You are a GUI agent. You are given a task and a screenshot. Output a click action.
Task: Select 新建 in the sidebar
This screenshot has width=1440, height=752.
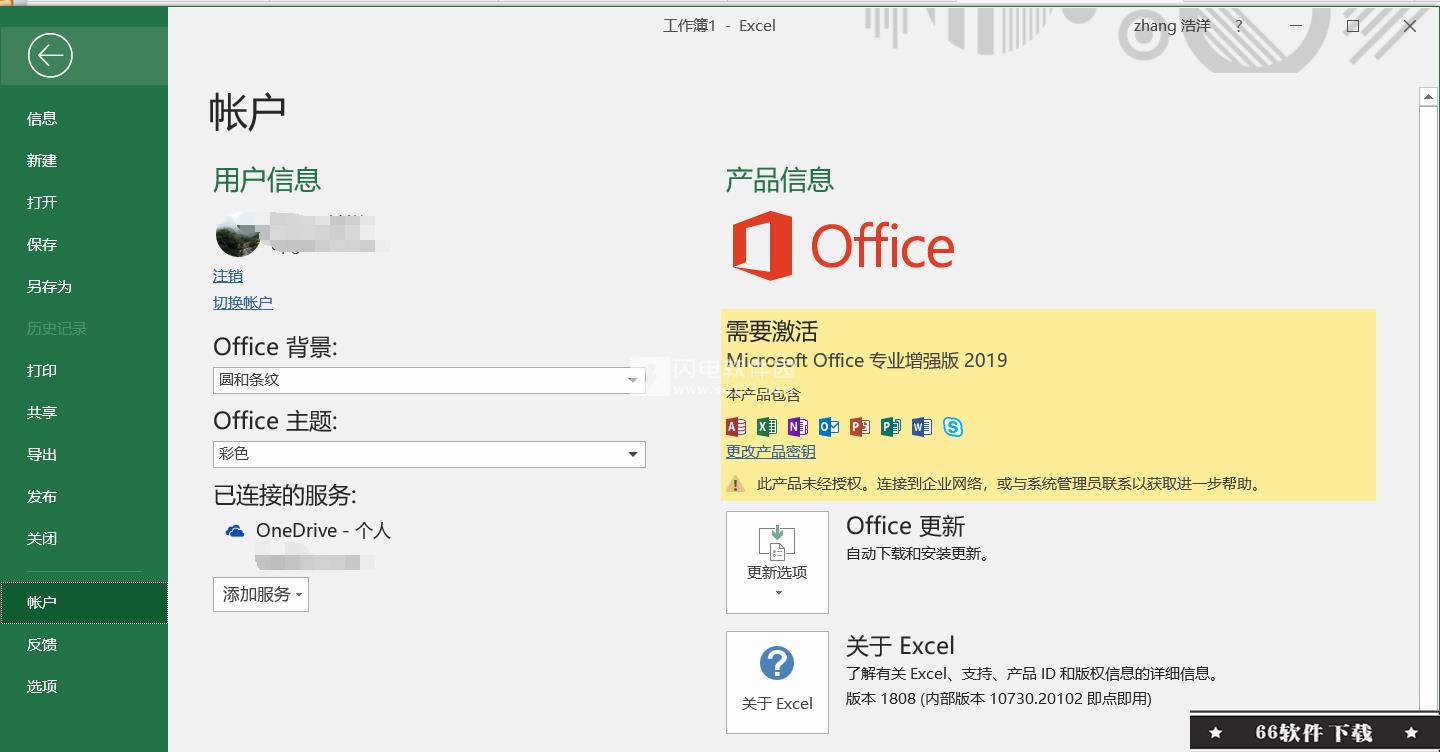[84, 160]
